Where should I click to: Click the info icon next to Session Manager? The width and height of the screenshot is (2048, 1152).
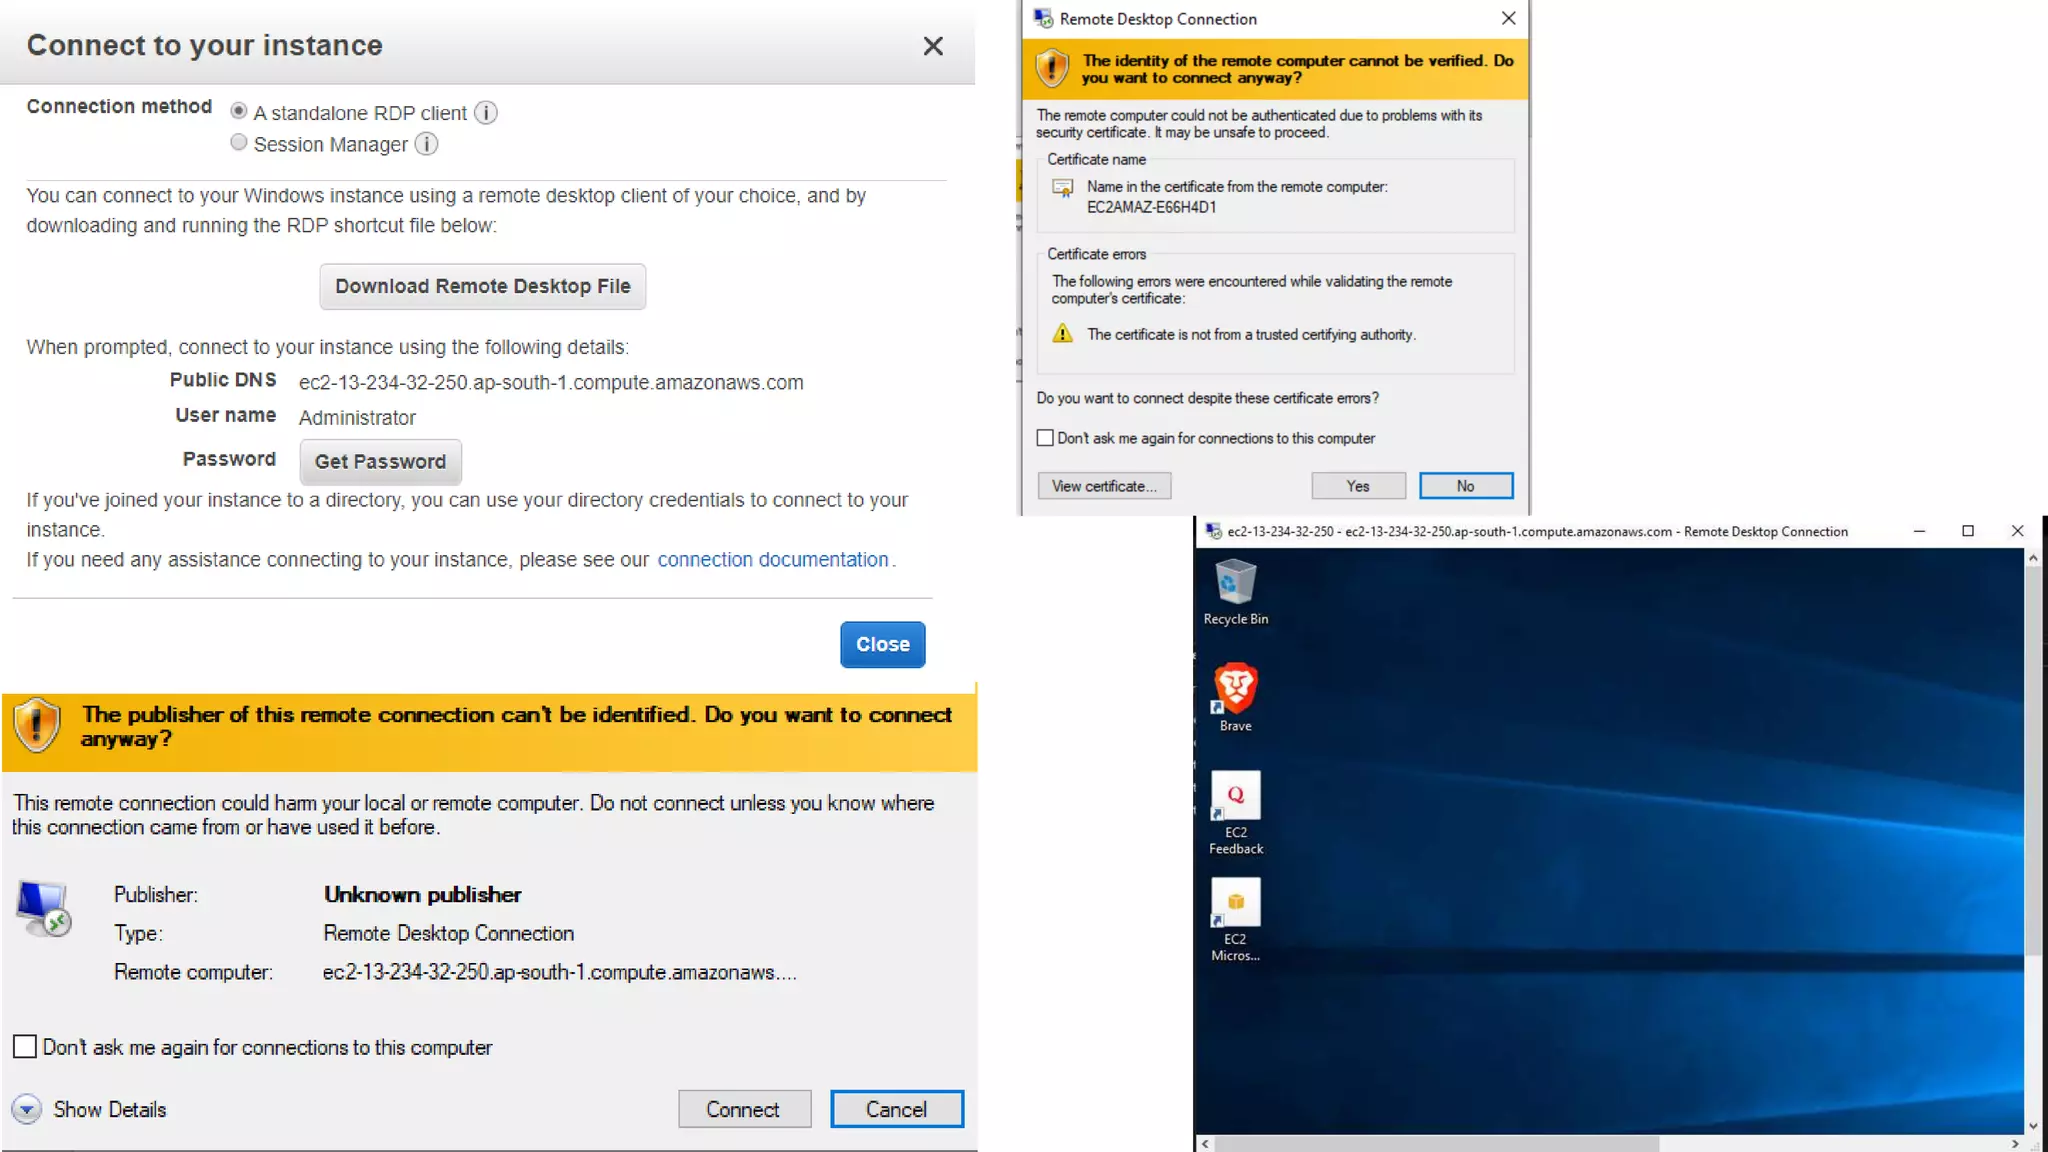427,144
